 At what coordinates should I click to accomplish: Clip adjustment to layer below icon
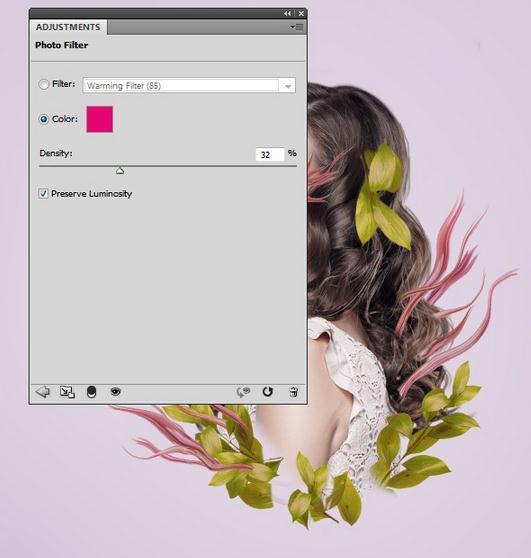tap(91, 392)
